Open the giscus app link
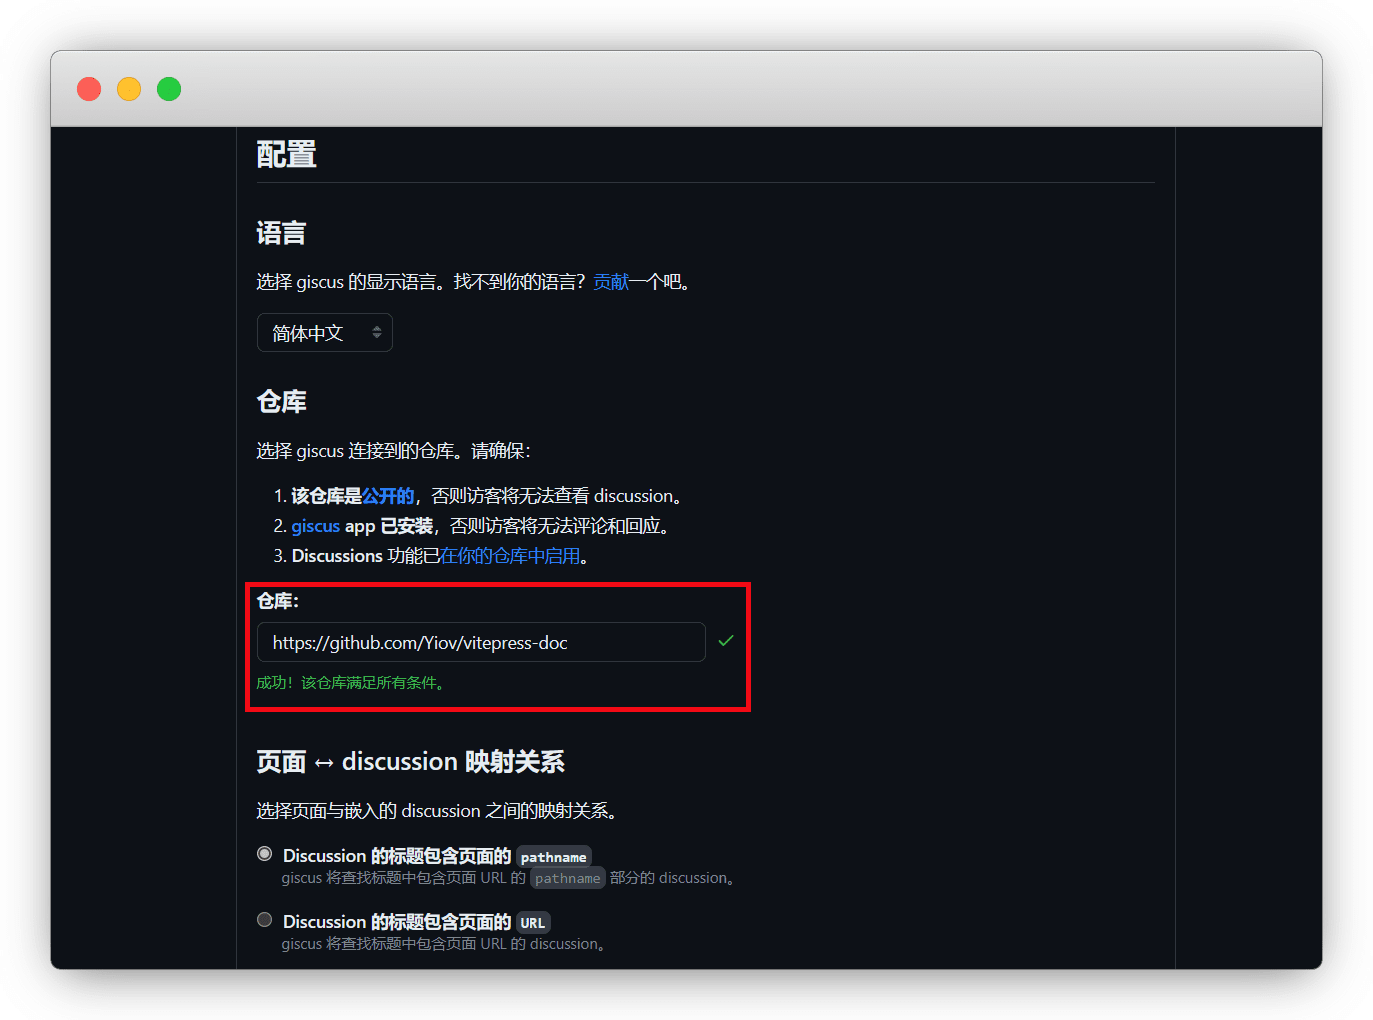The width and height of the screenshot is (1373, 1020). coord(316,526)
